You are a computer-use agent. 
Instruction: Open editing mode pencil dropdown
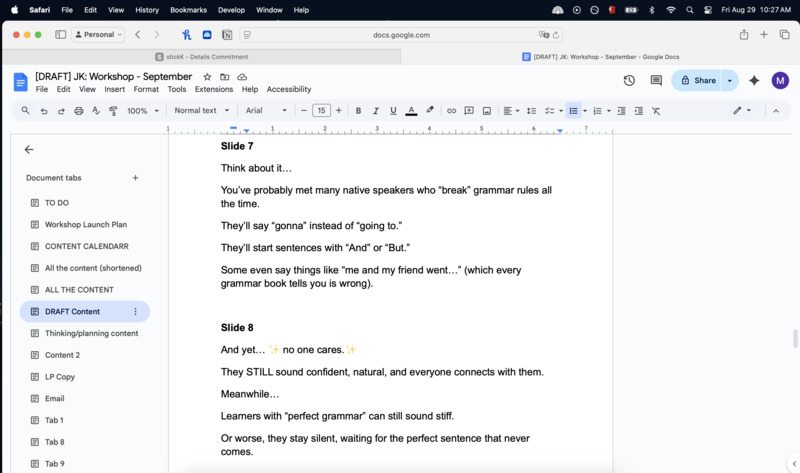coord(742,111)
